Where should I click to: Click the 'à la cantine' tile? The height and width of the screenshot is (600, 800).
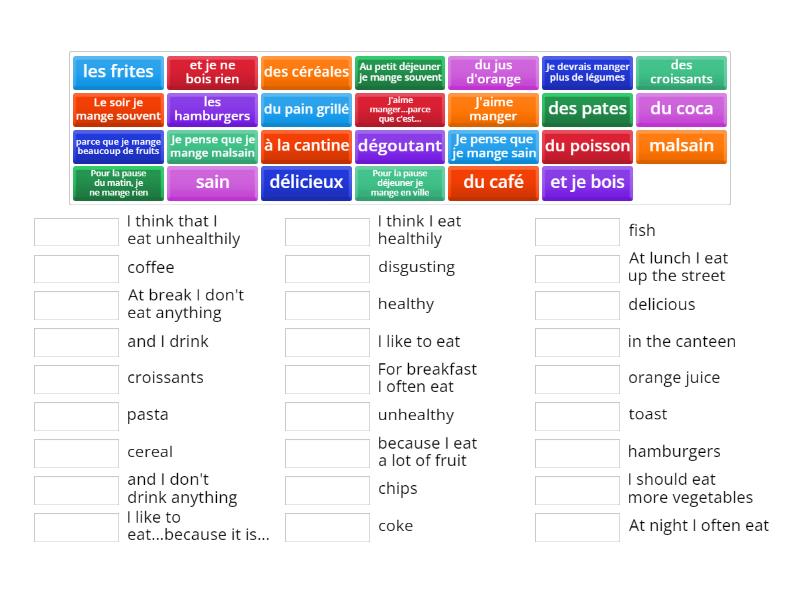[306, 146]
